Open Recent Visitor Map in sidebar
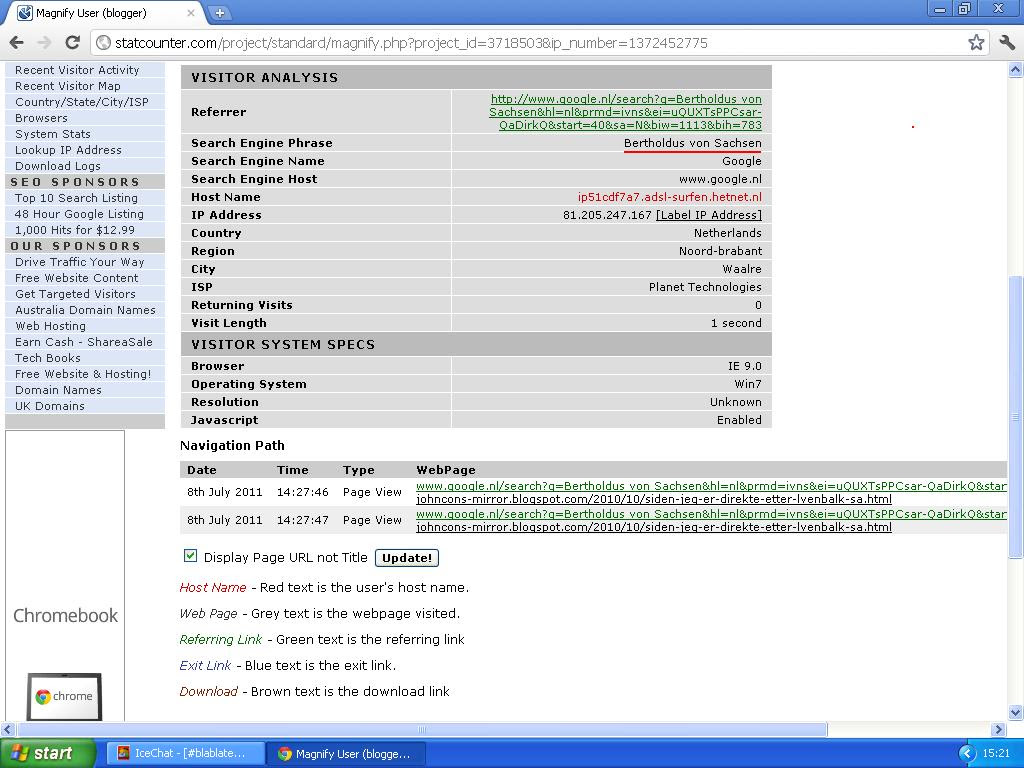1024x768 pixels. point(67,86)
